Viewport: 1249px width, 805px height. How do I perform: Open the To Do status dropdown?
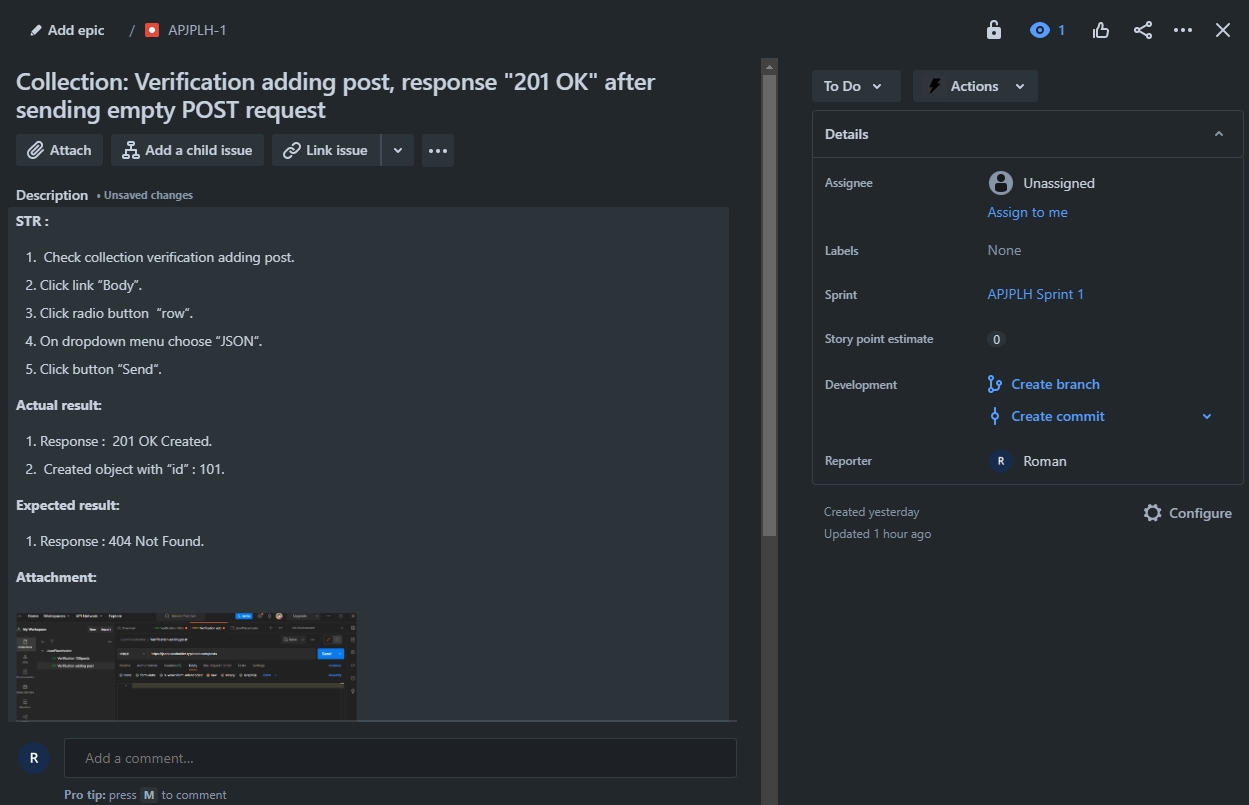[x=855, y=86]
